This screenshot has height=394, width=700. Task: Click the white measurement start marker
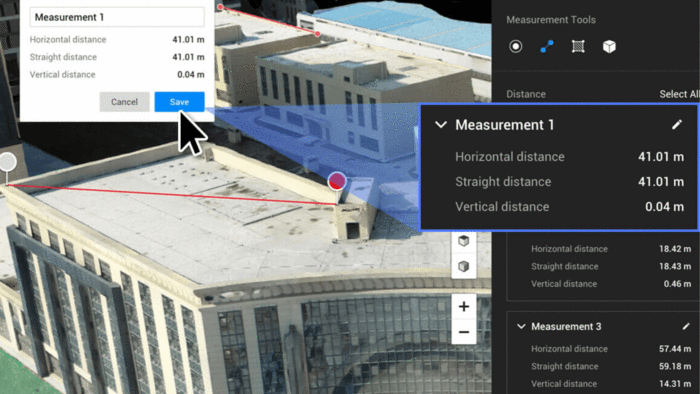8,162
